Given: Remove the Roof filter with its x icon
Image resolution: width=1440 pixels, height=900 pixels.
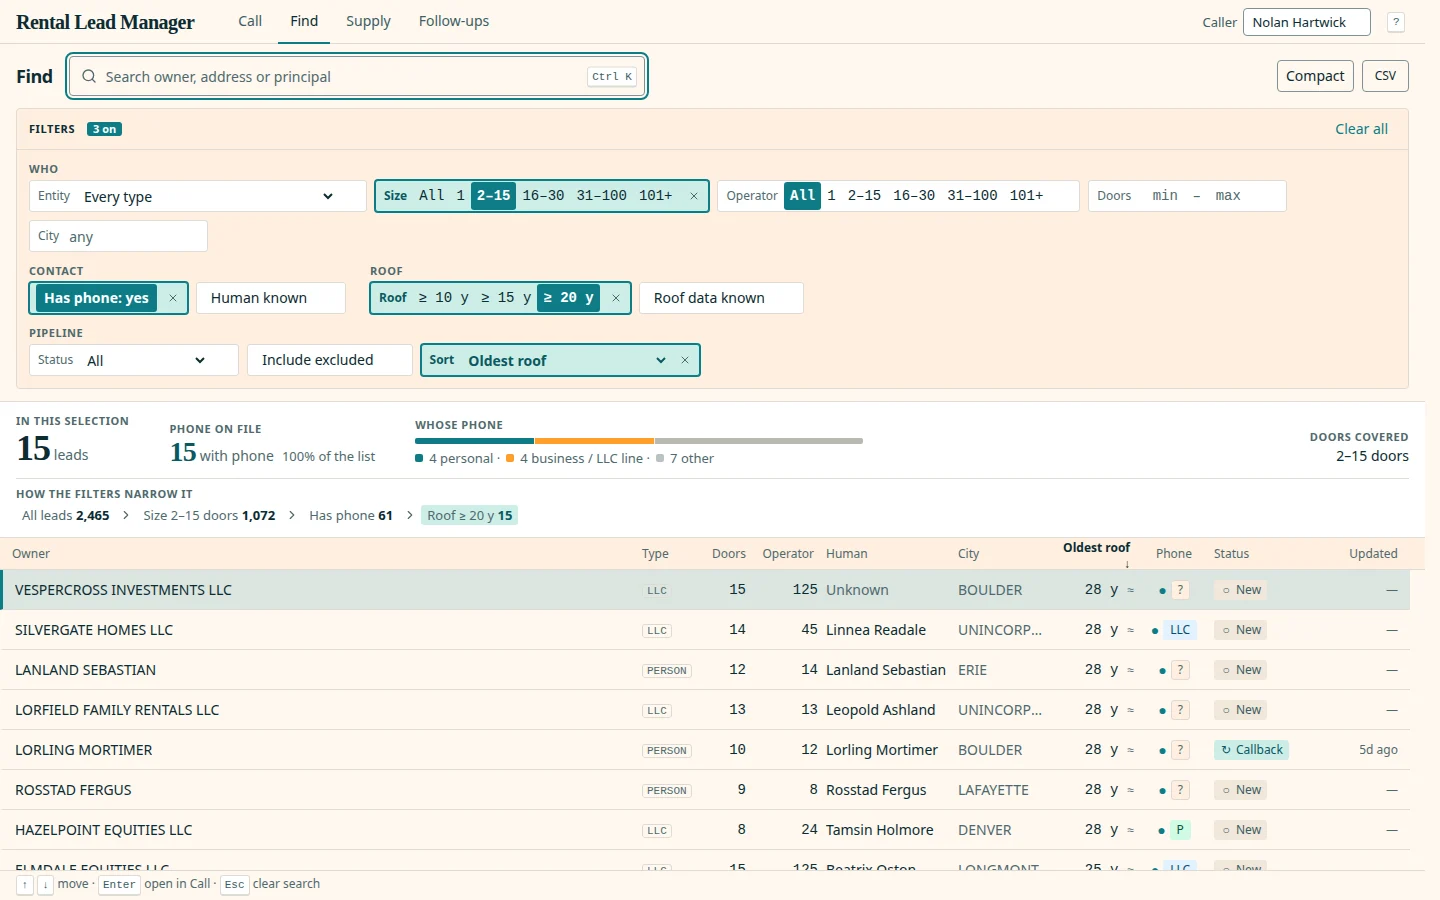Looking at the screenshot, I should [x=616, y=298].
